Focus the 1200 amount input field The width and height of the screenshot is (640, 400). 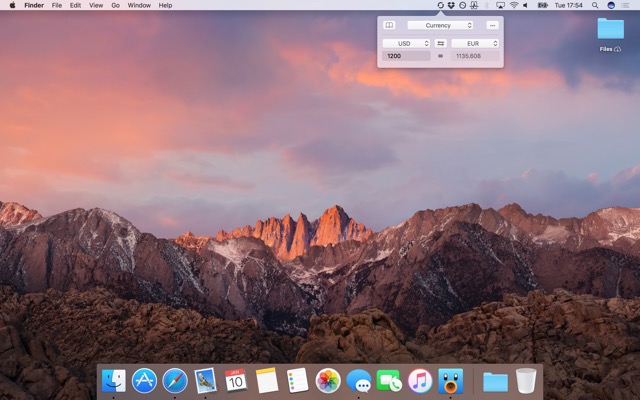click(x=406, y=56)
